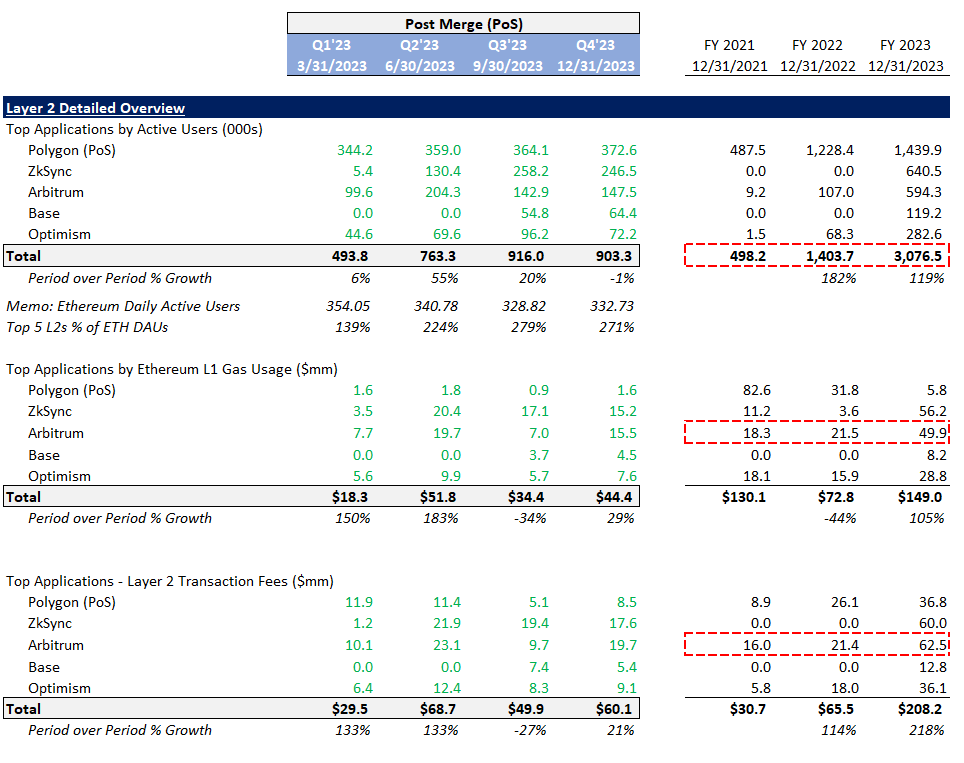Select the 279% L2 share cell
The width and height of the screenshot is (964, 763).
(x=529, y=327)
